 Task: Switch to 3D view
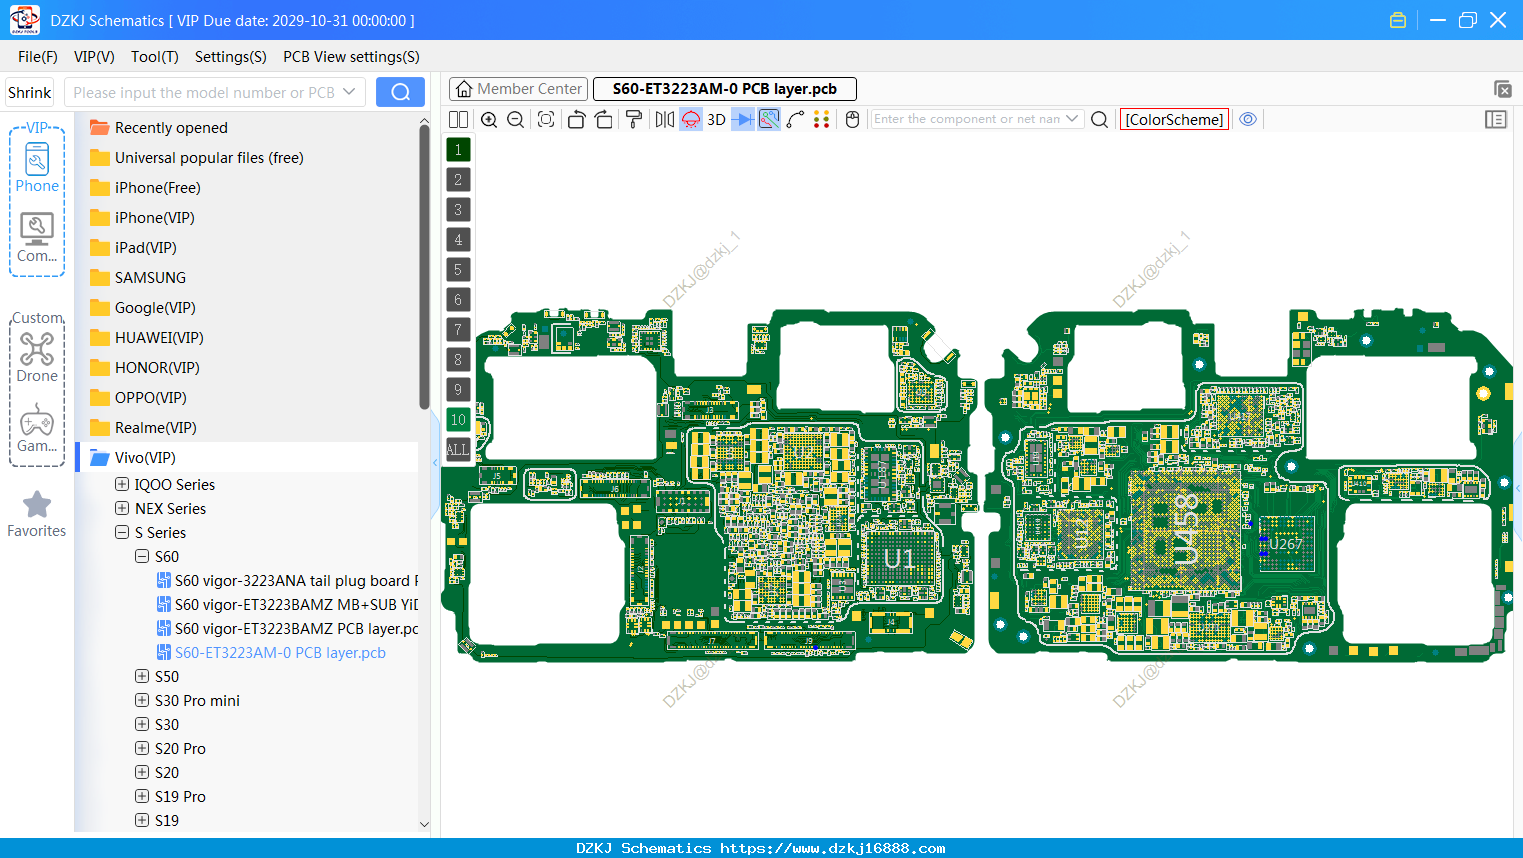[716, 119]
